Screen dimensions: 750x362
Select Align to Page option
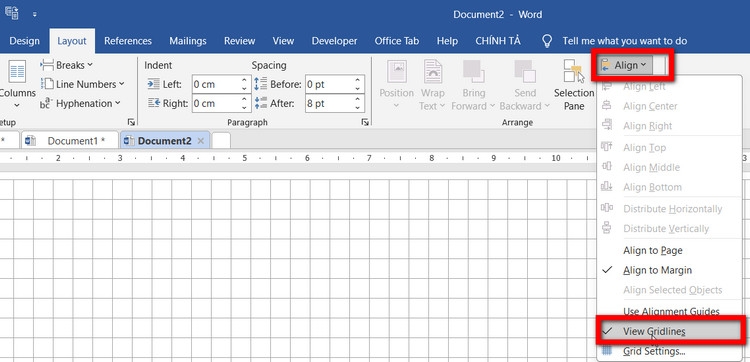pyautogui.click(x=670, y=250)
